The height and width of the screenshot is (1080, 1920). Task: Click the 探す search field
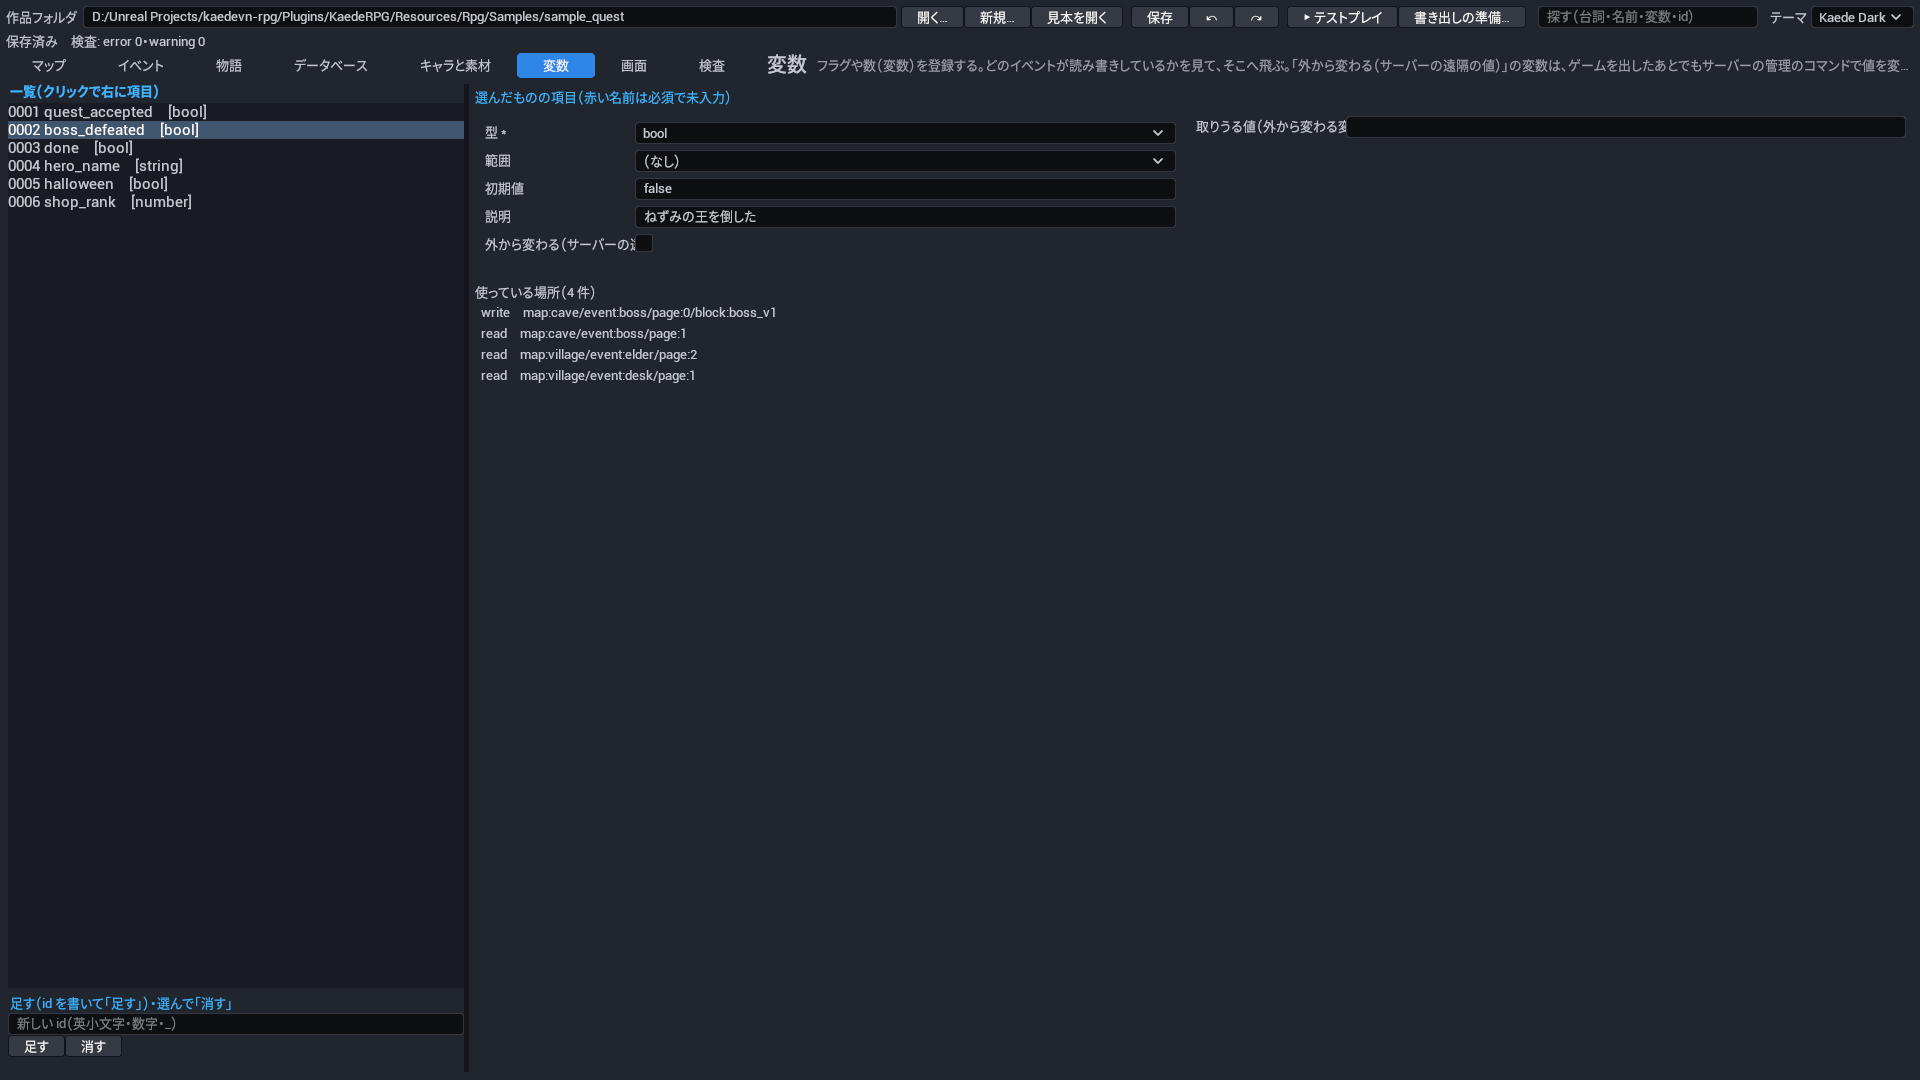1648,17
